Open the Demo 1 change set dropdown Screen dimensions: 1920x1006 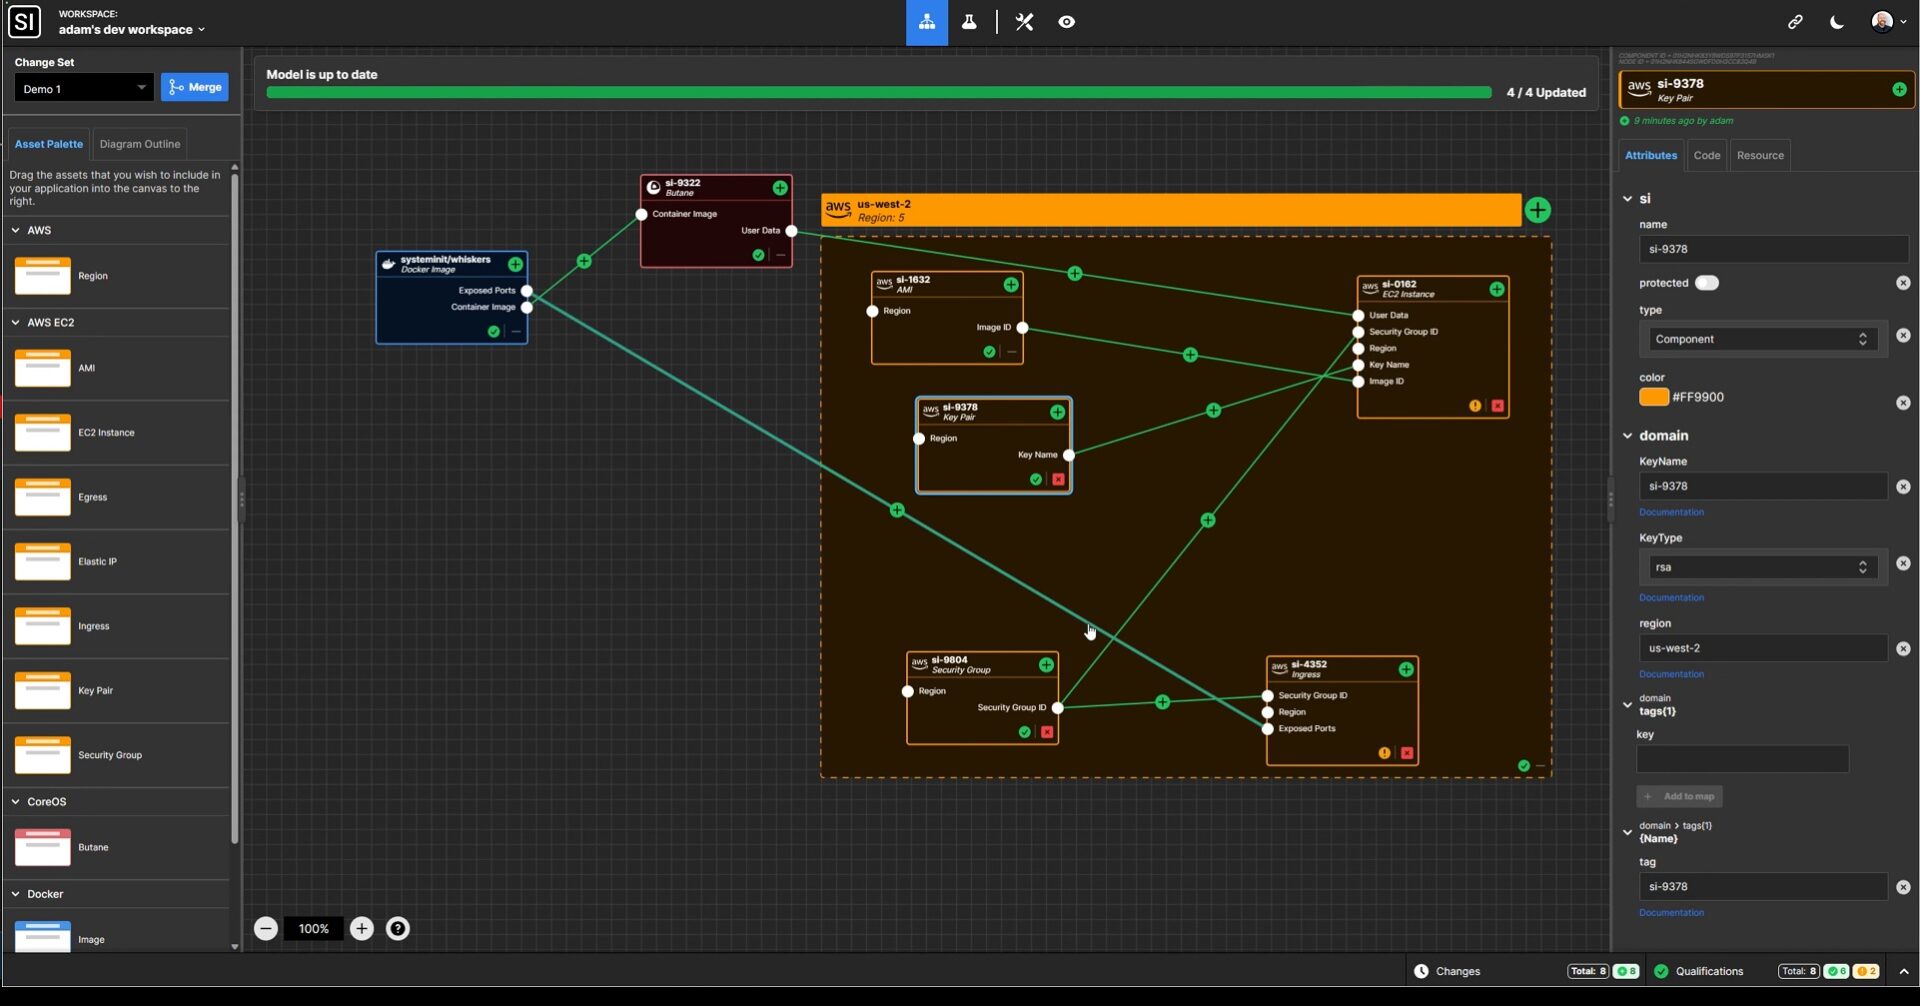coord(83,88)
